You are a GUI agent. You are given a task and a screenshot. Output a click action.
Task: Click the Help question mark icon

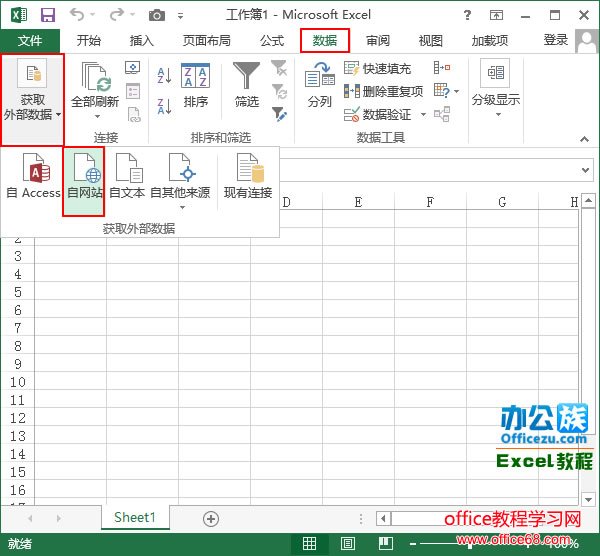pyautogui.click(x=467, y=15)
